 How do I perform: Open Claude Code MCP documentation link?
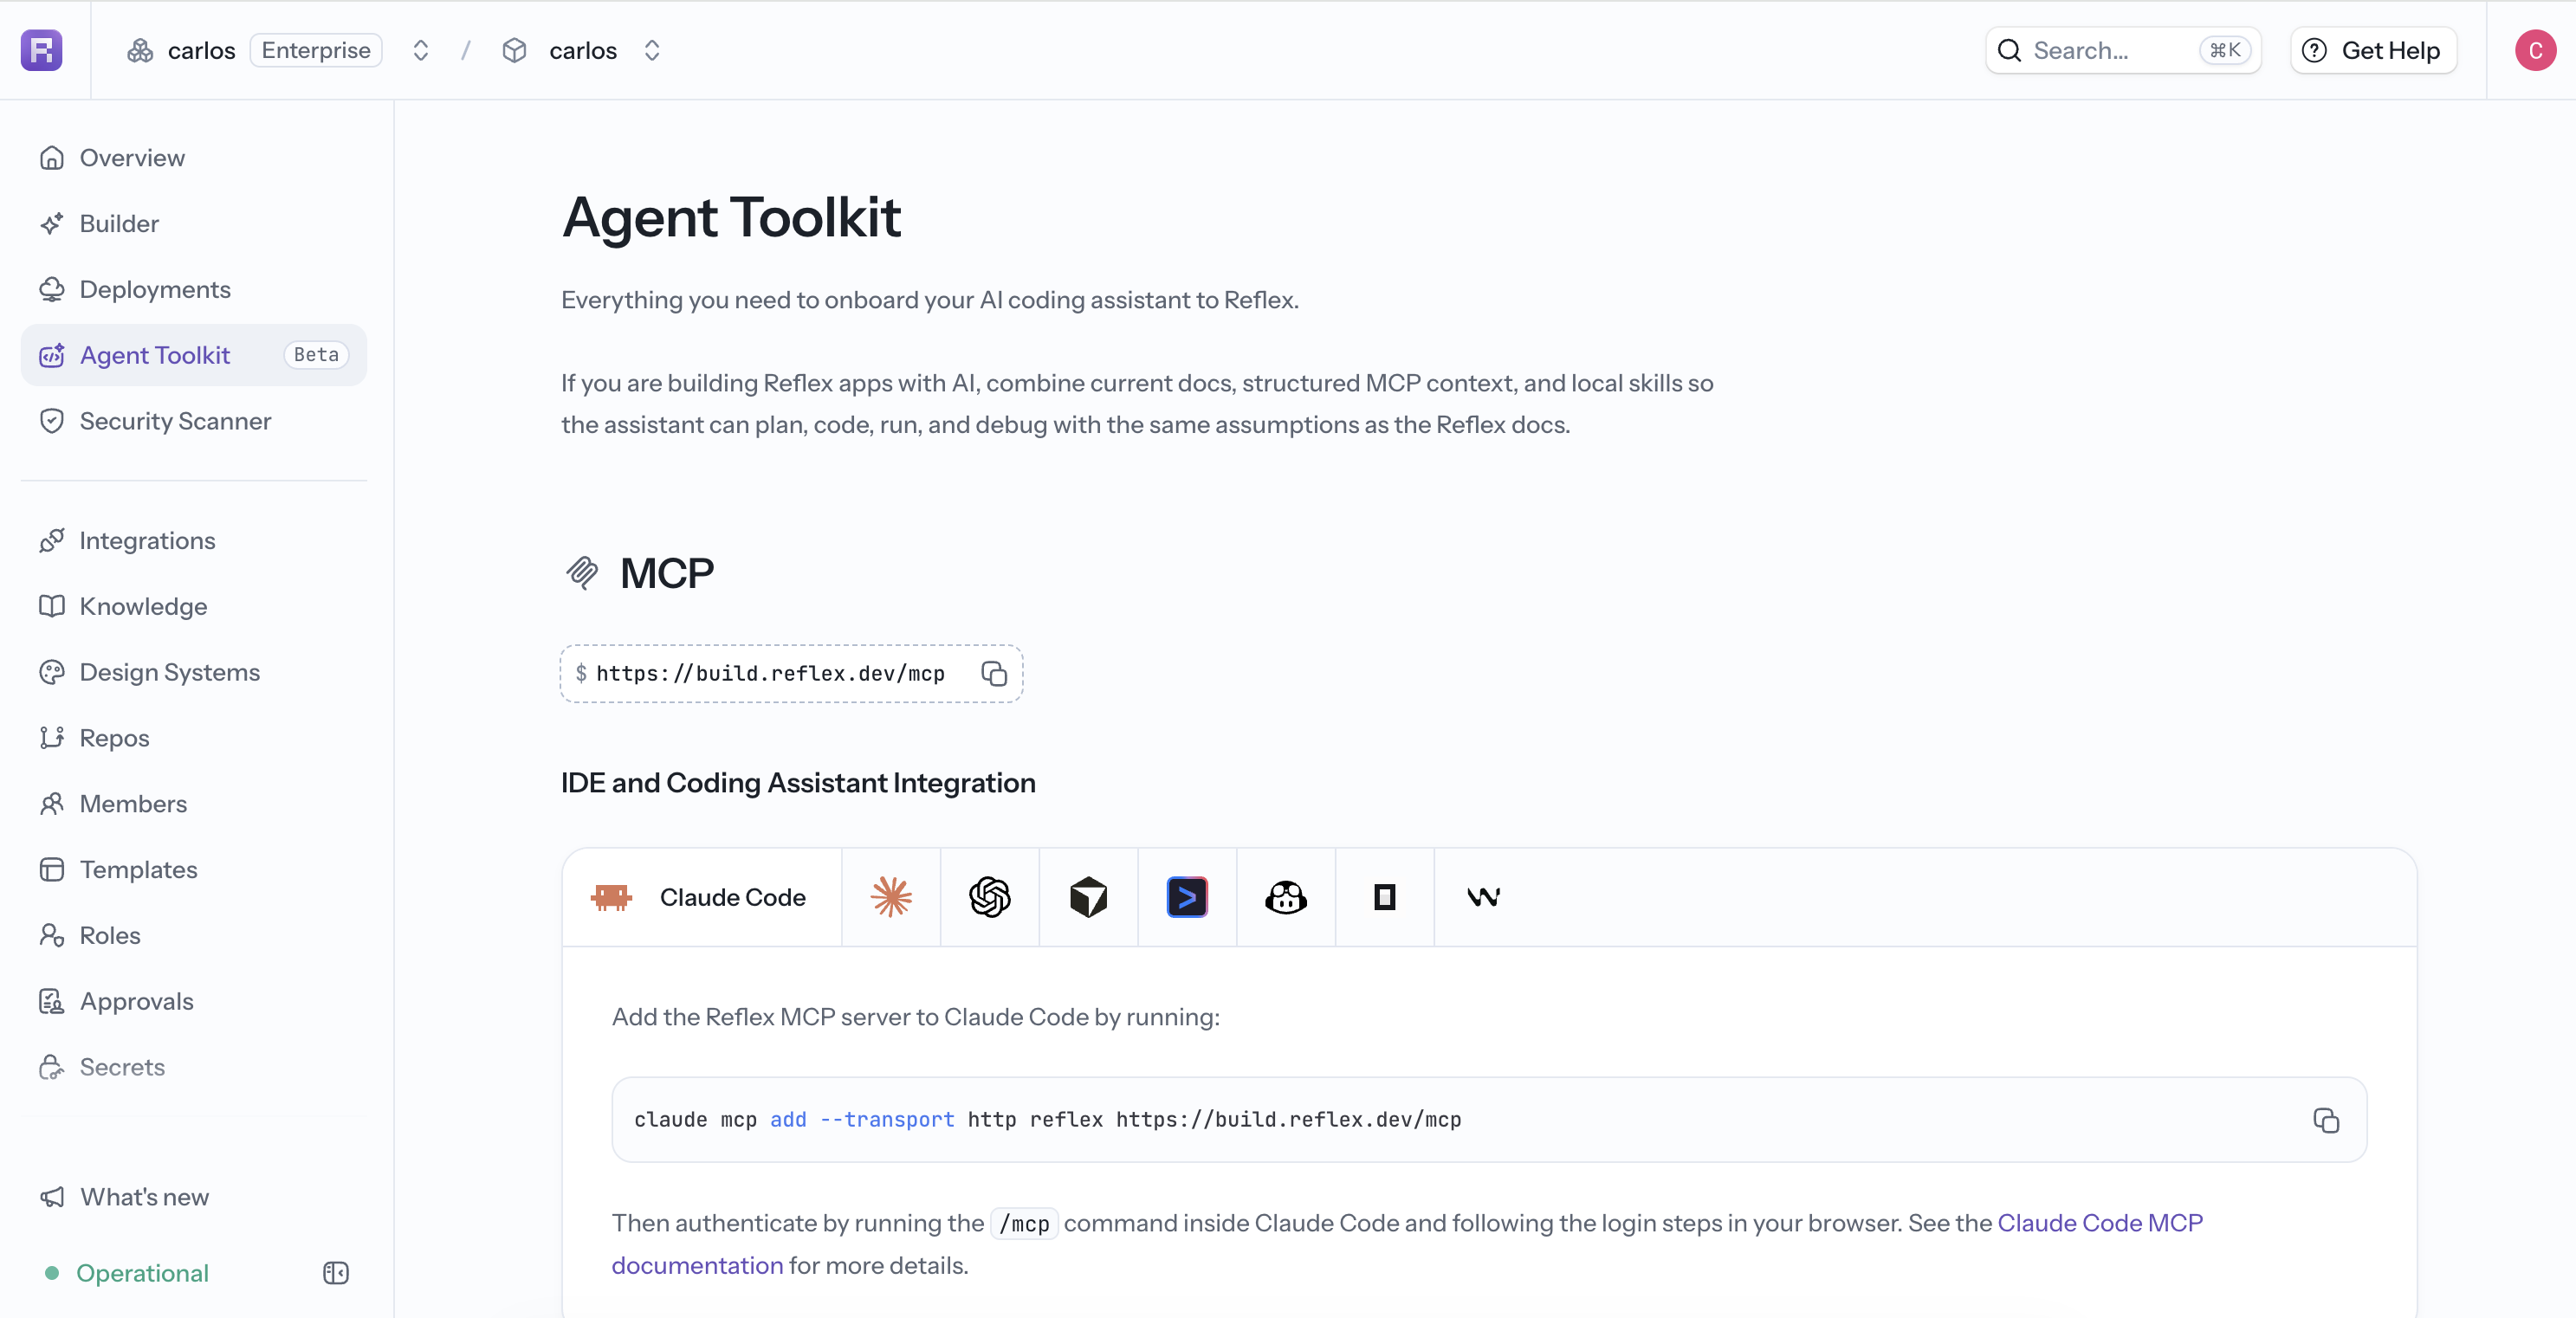tap(2100, 1223)
